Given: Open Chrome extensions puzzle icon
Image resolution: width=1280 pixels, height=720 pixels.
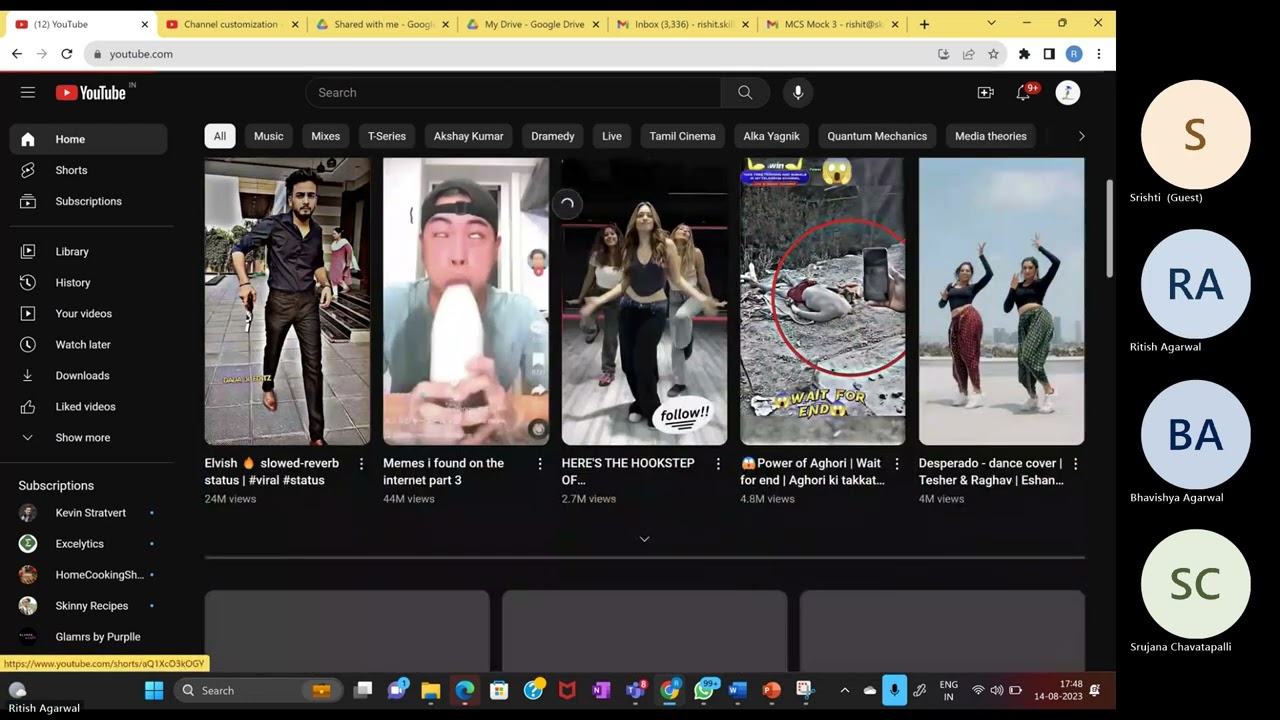Looking at the screenshot, I should [1024, 54].
